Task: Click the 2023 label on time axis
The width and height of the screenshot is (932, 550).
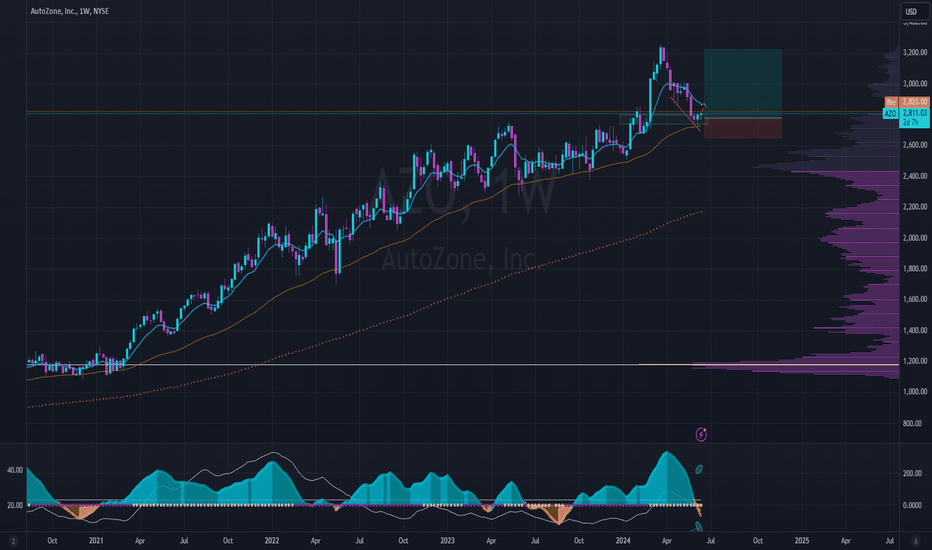Action: (x=447, y=541)
